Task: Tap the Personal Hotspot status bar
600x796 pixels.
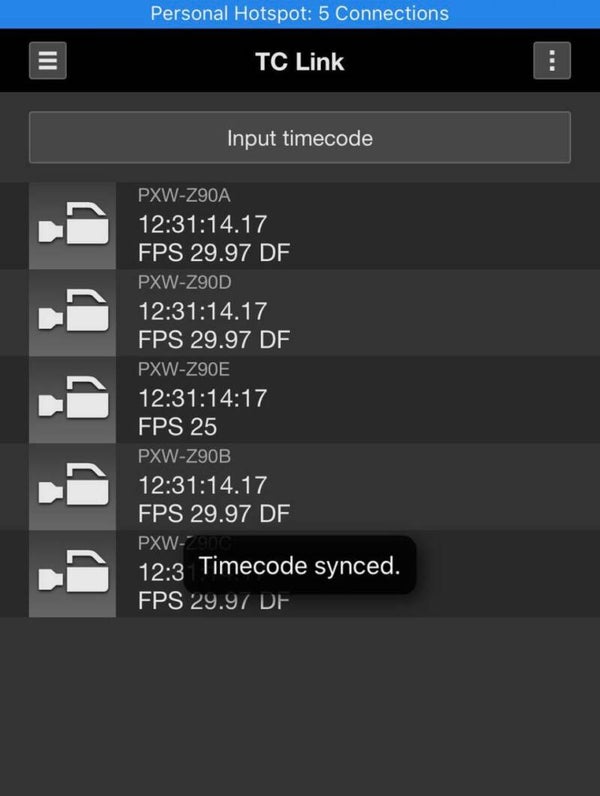Action: pyautogui.click(x=300, y=14)
